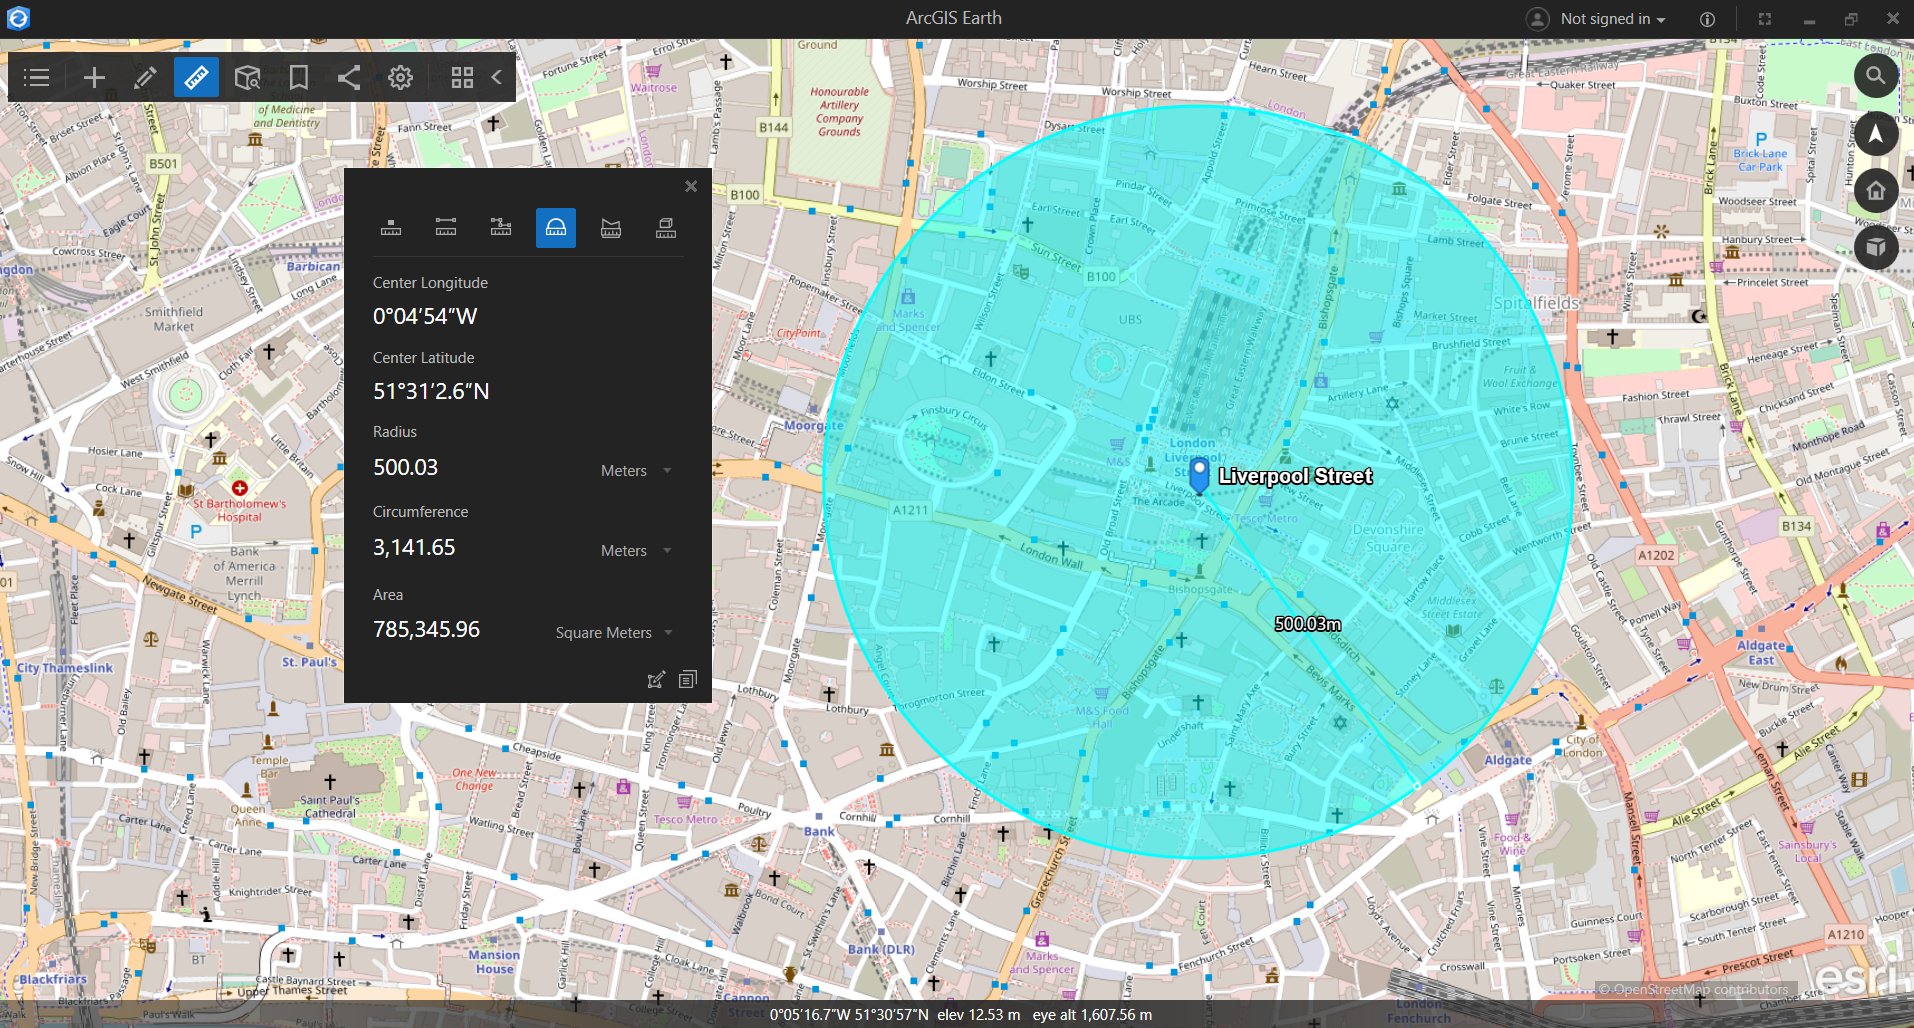
Task: Change the Circumference units dropdown
Action: tap(637, 550)
